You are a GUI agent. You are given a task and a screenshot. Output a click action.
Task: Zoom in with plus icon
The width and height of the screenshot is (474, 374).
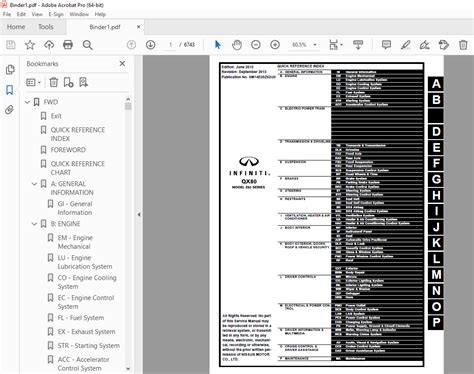pos(275,45)
